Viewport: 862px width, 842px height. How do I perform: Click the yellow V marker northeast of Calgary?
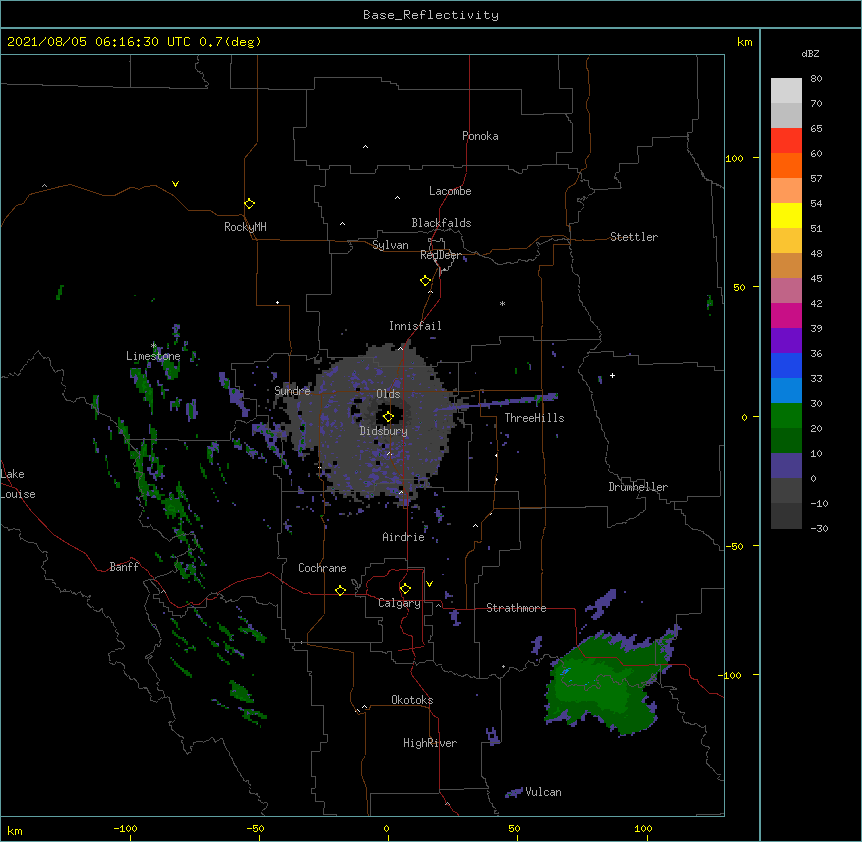click(x=429, y=584)
